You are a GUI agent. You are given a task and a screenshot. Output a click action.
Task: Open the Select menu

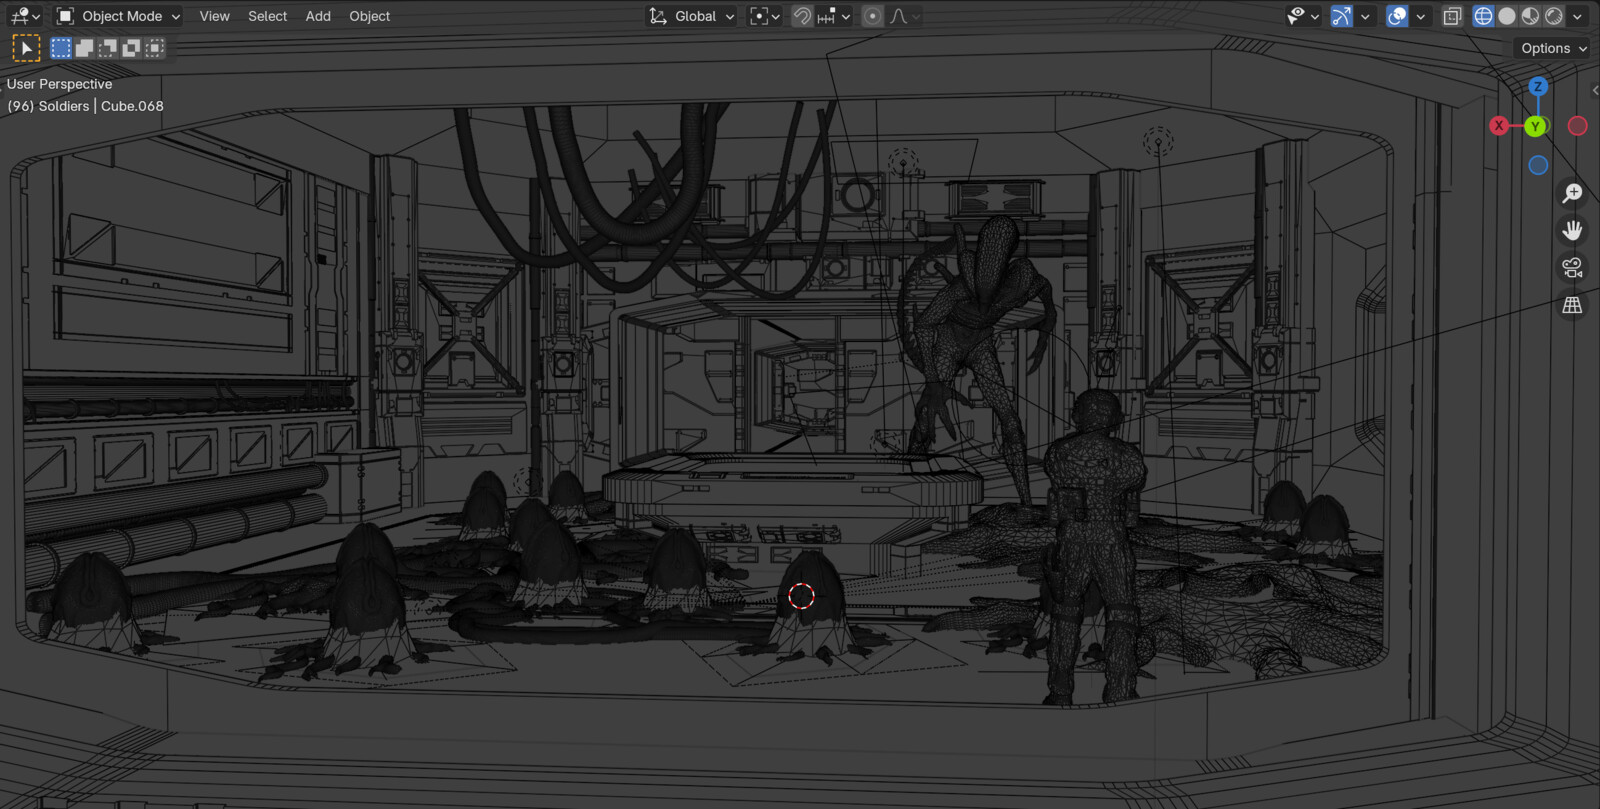tap(267, 16)
